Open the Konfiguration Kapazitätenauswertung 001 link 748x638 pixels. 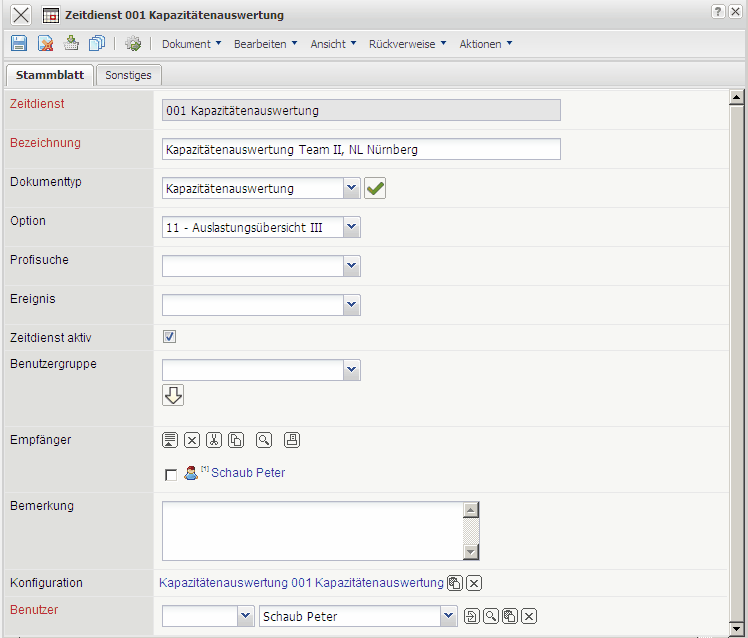pos(301,583)
